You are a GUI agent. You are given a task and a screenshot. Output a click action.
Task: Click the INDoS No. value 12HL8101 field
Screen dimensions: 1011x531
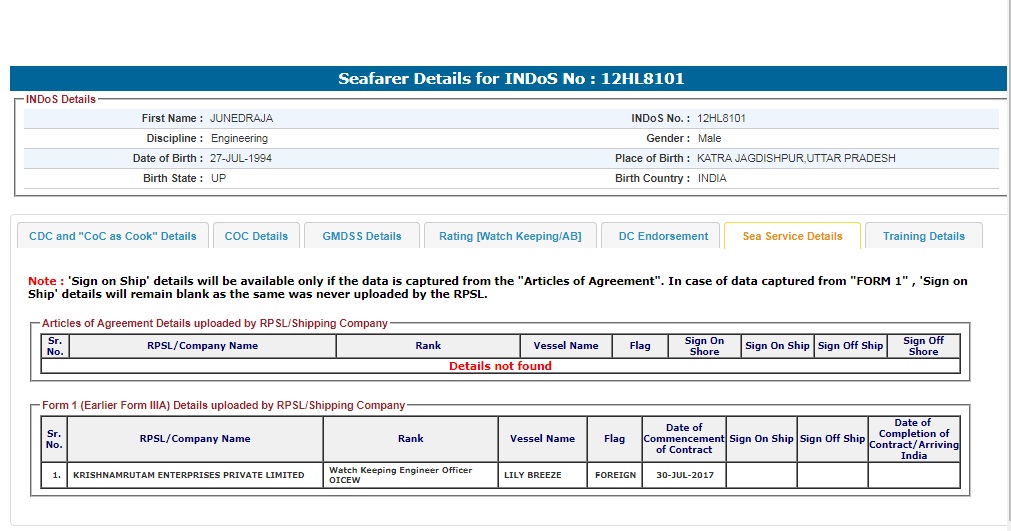(721, 118)
